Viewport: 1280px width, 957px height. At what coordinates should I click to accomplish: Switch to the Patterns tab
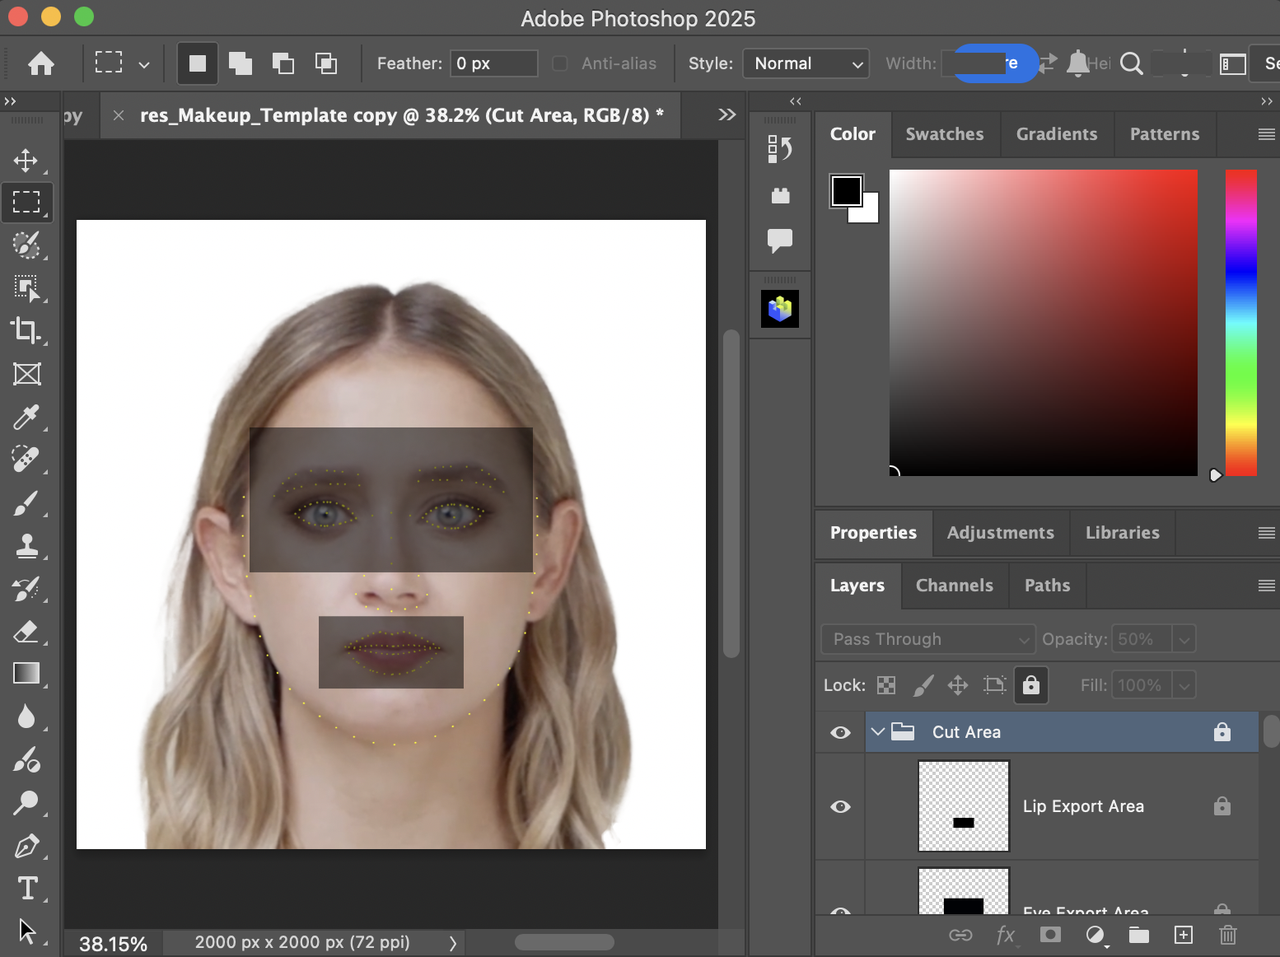(1165, 134)
